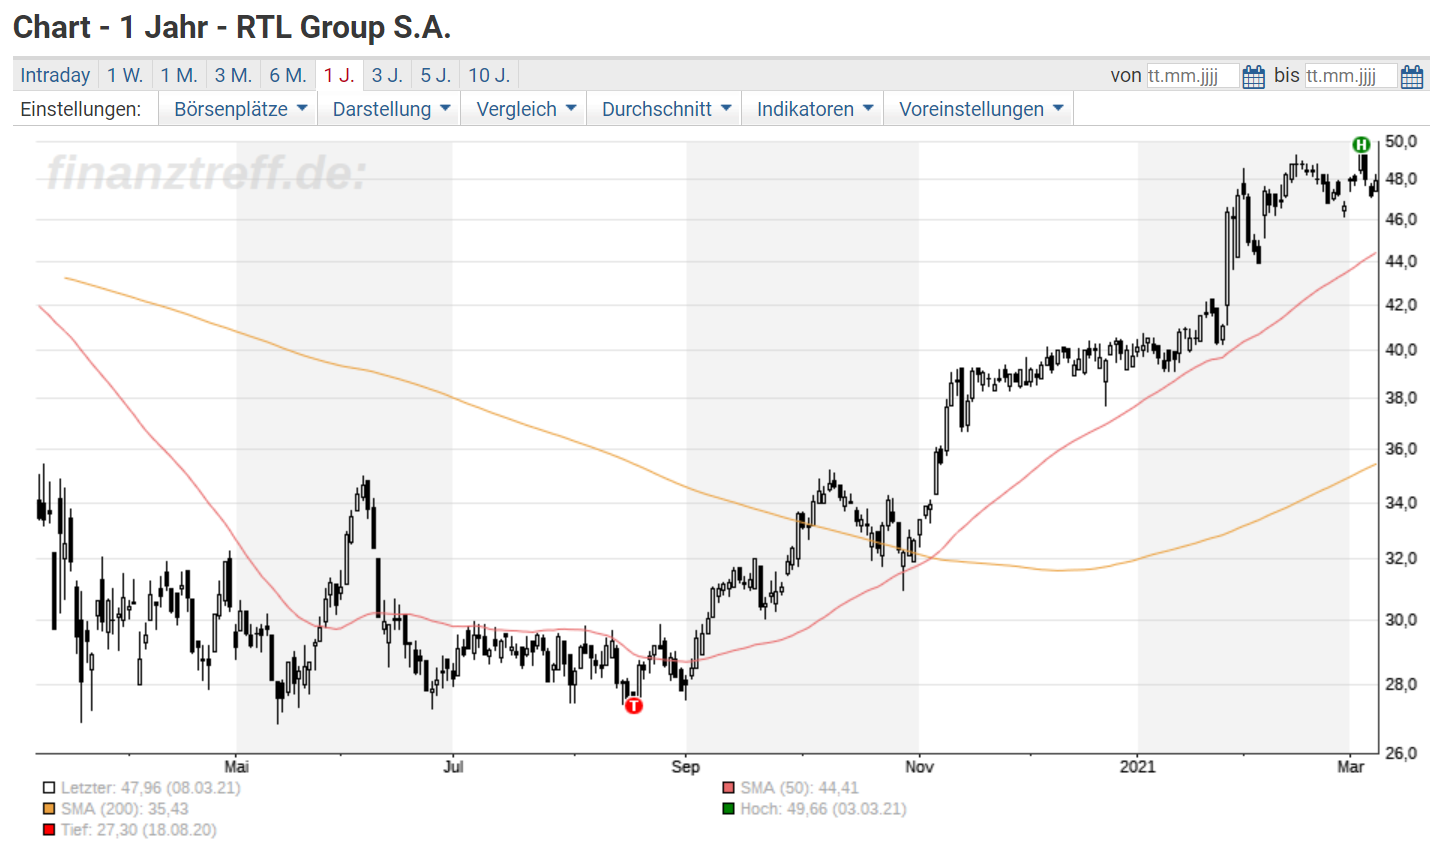Click the 'Mar' x-axis label
This screenshot has width=1430, height=858.
pos(1351,767)
